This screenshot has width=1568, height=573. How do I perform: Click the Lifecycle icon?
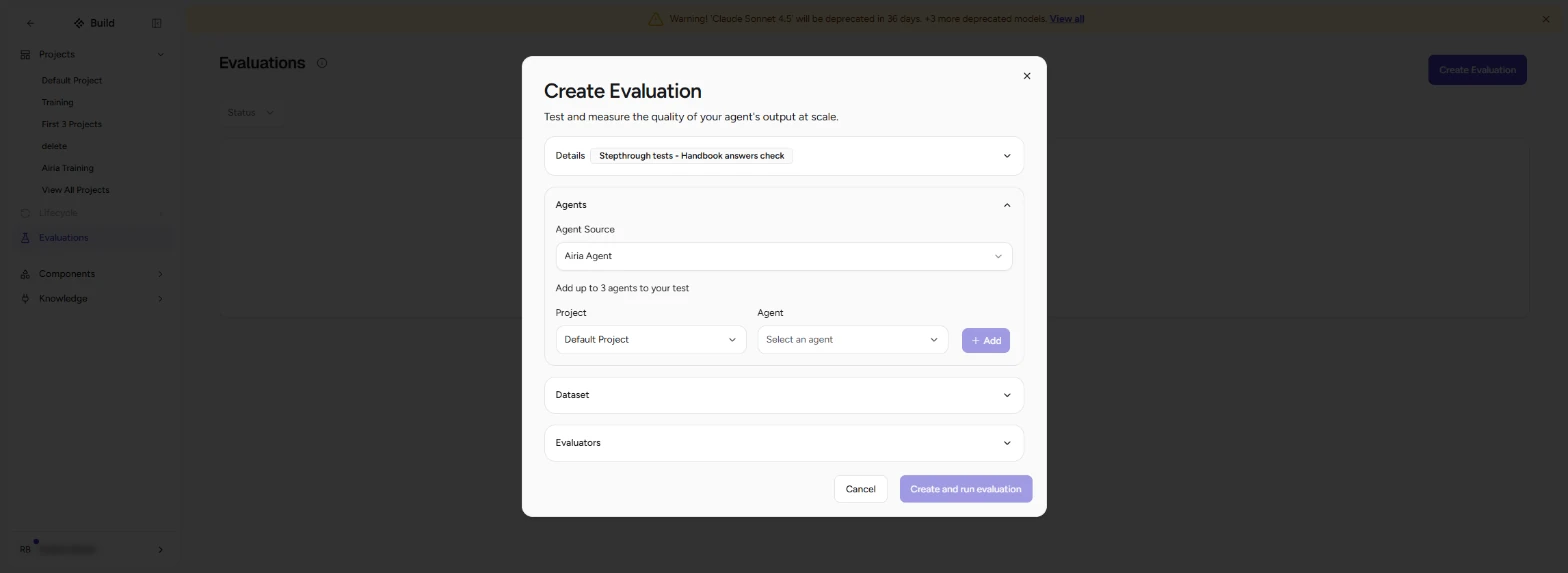(x=25, y=213)
